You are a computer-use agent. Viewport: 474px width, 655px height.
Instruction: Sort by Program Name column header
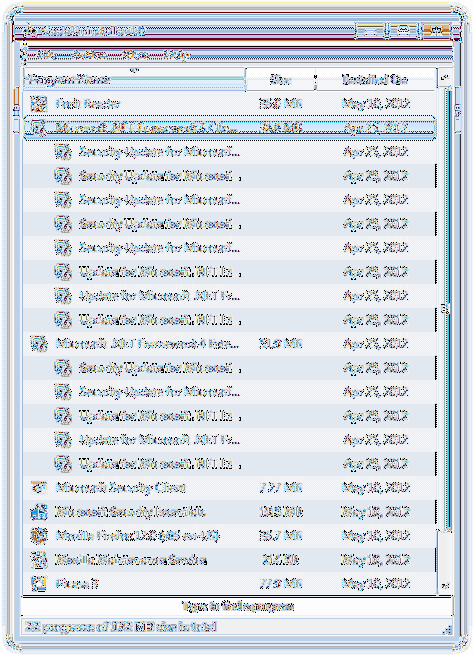click(134, 79)
